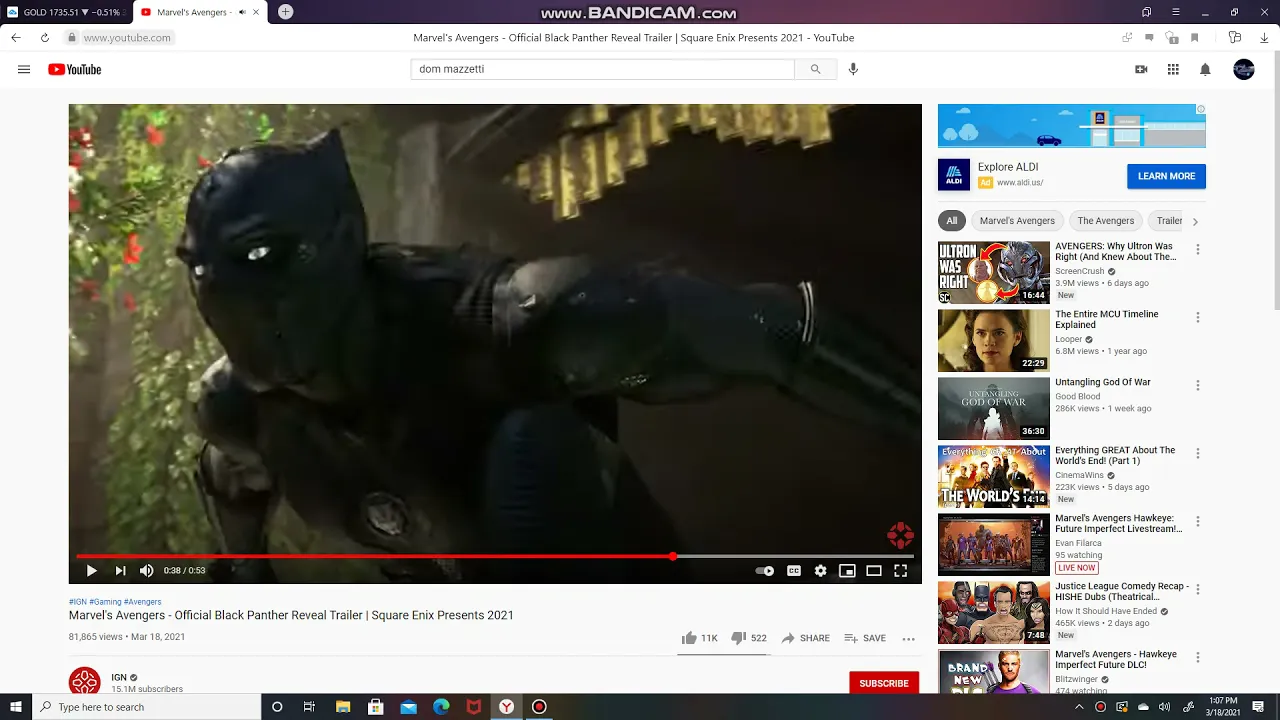Dislike the video with thumbs down
The width and height of the screenshot is (1280, 720).
[748, 638]
